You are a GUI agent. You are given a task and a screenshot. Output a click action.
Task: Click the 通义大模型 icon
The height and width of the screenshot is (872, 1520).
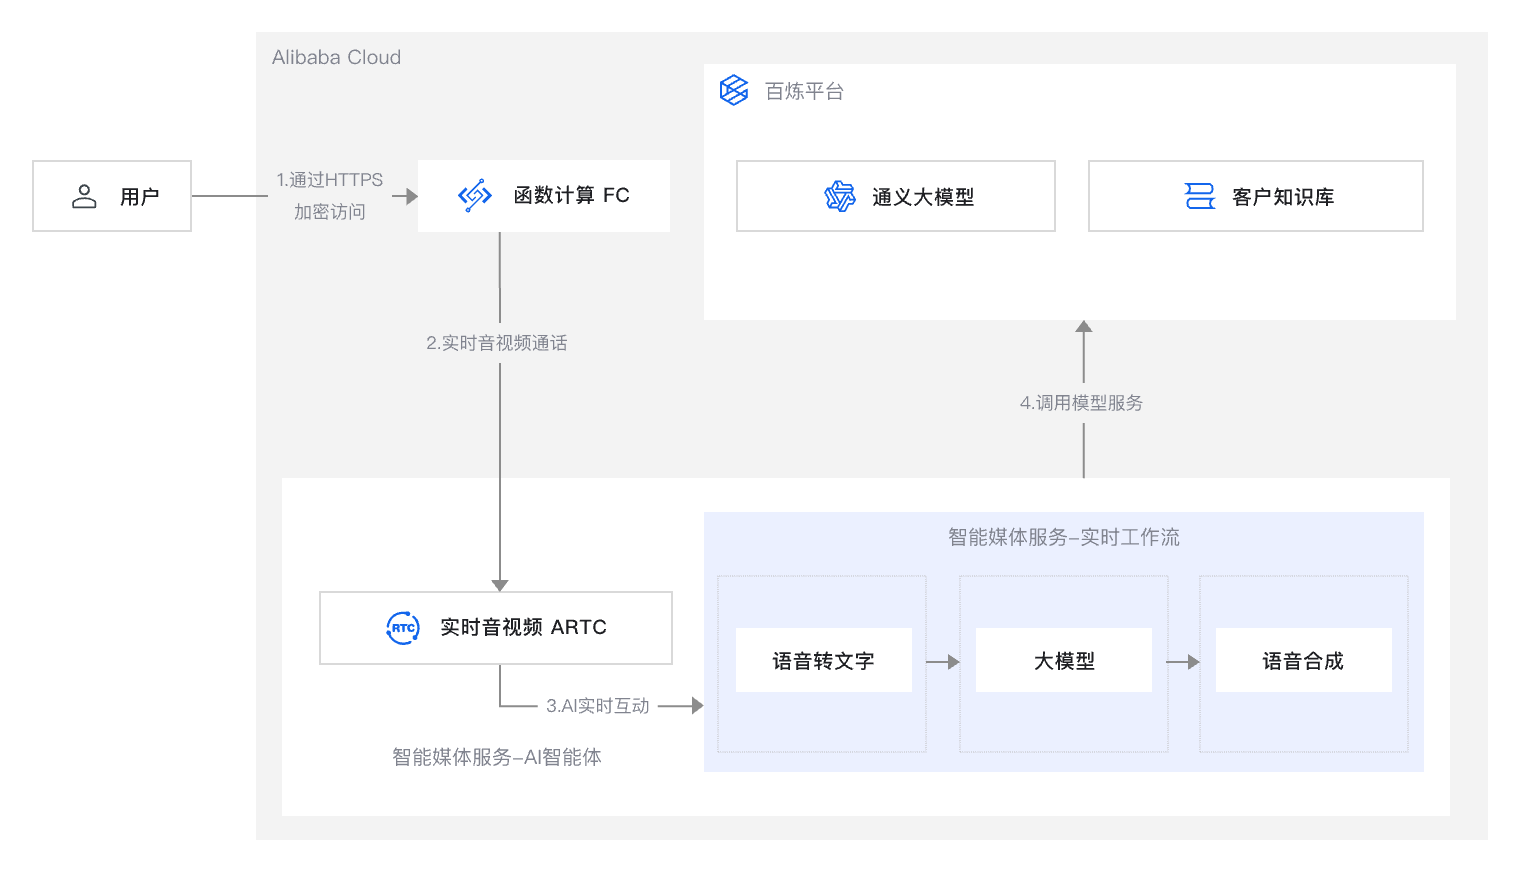coord(840,196)
